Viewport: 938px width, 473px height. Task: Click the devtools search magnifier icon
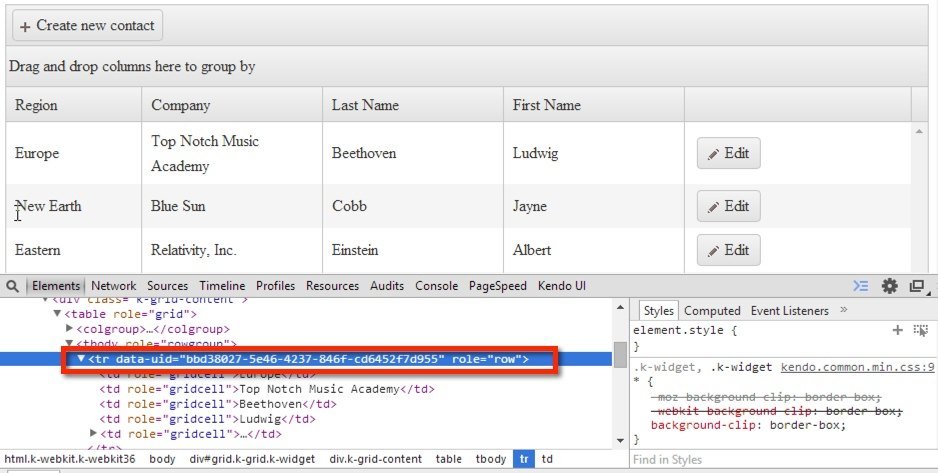12,286
